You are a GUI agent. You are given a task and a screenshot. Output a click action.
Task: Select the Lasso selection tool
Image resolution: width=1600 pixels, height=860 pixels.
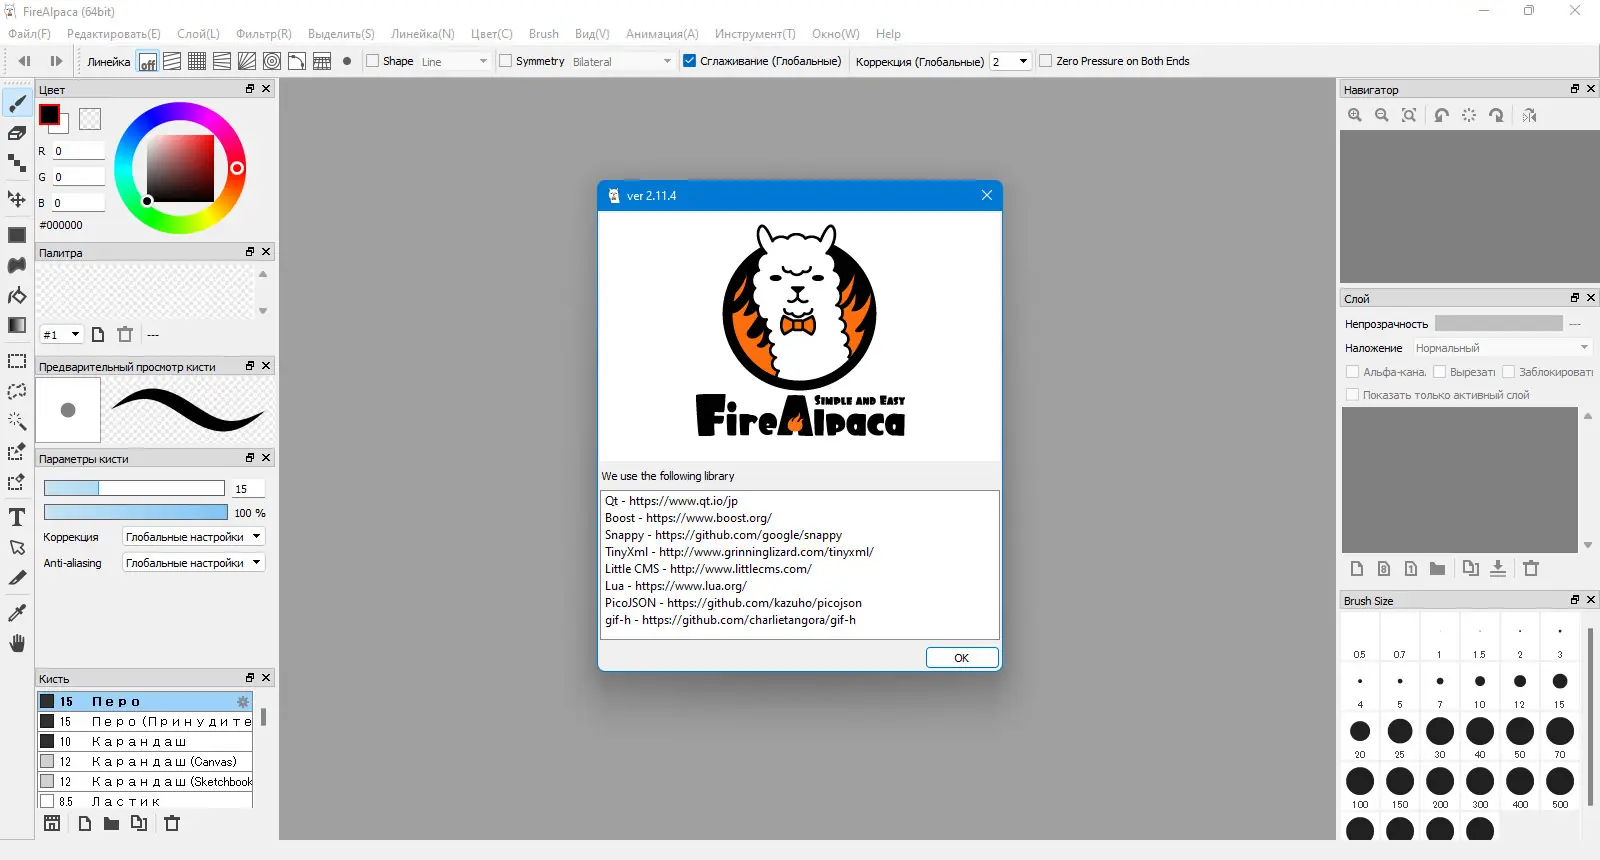[17, 391]
